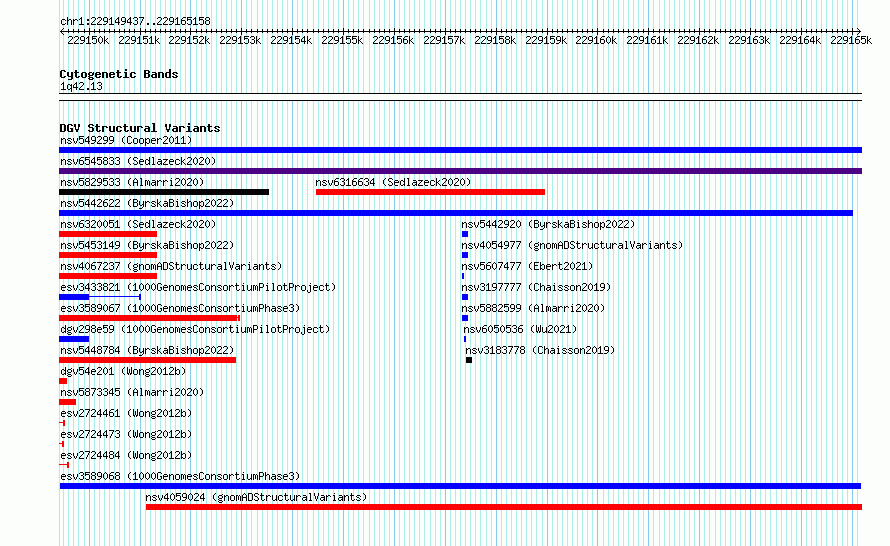Select nsv4067237 (gnomADStructuralVariants) label
The height and width of the screenshot is (546, 890).
click(x=171, y=266)
